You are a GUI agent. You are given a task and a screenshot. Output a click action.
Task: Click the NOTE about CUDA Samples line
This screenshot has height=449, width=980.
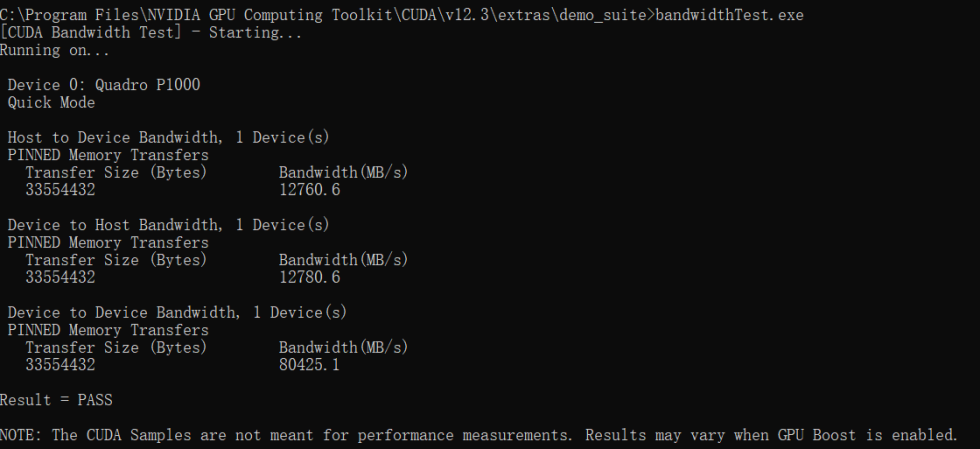pos(478,435)
